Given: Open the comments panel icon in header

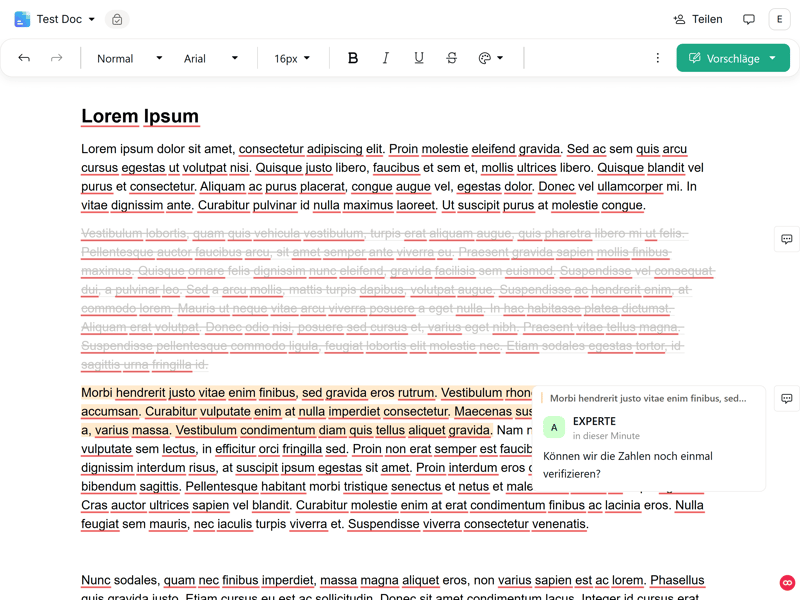Looking at the screenshot, I should pos(748,19).
